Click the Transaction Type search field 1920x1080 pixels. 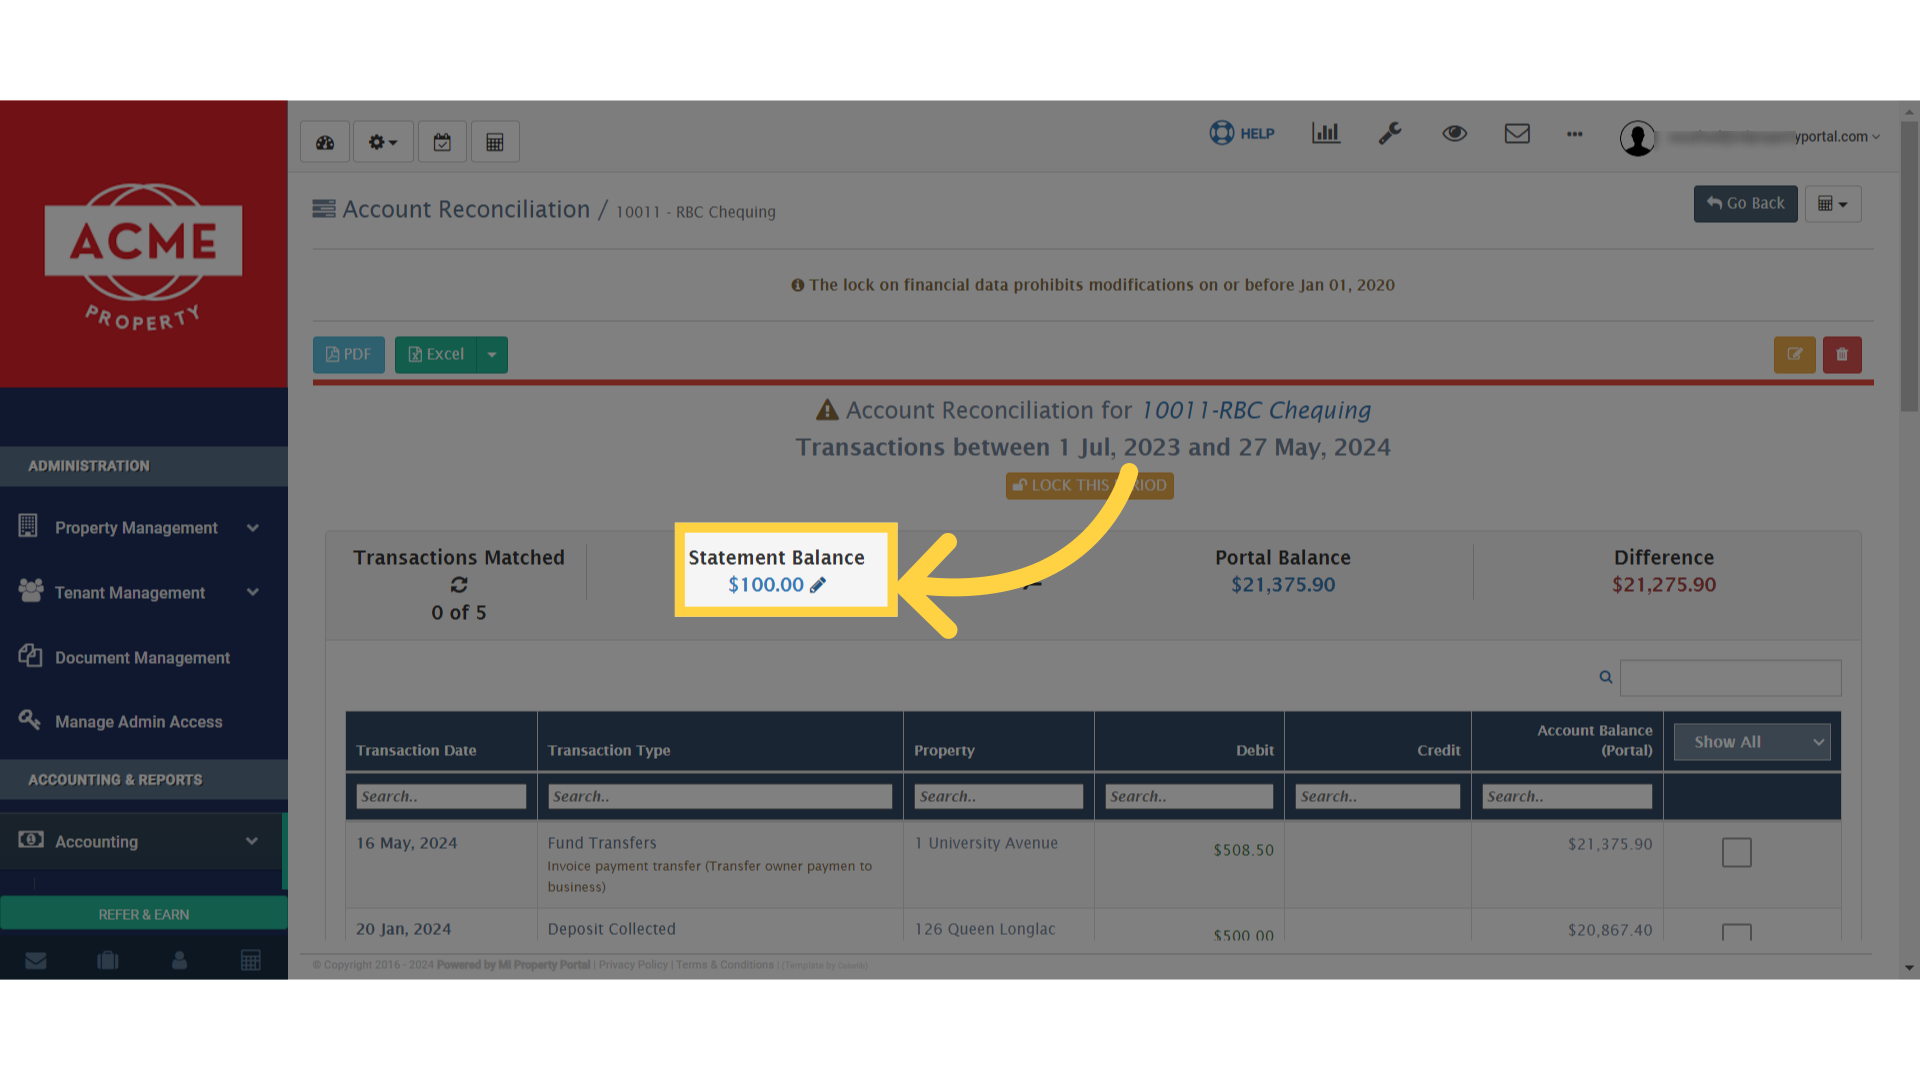(720, 796)
